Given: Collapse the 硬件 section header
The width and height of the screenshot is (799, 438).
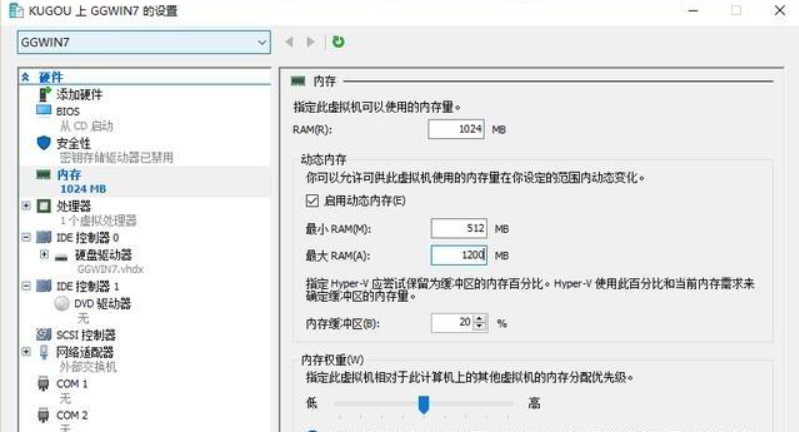Looking at the screenshot, I should pos(25,77).
